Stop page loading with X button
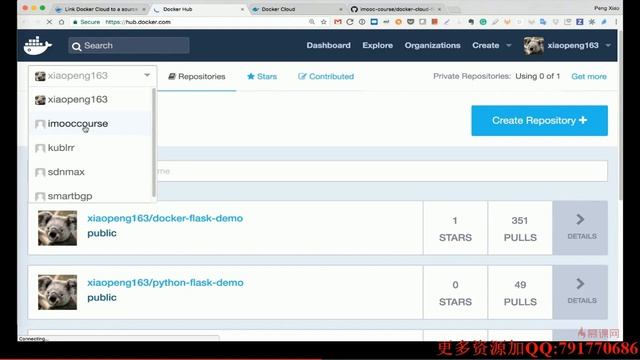 49,22
